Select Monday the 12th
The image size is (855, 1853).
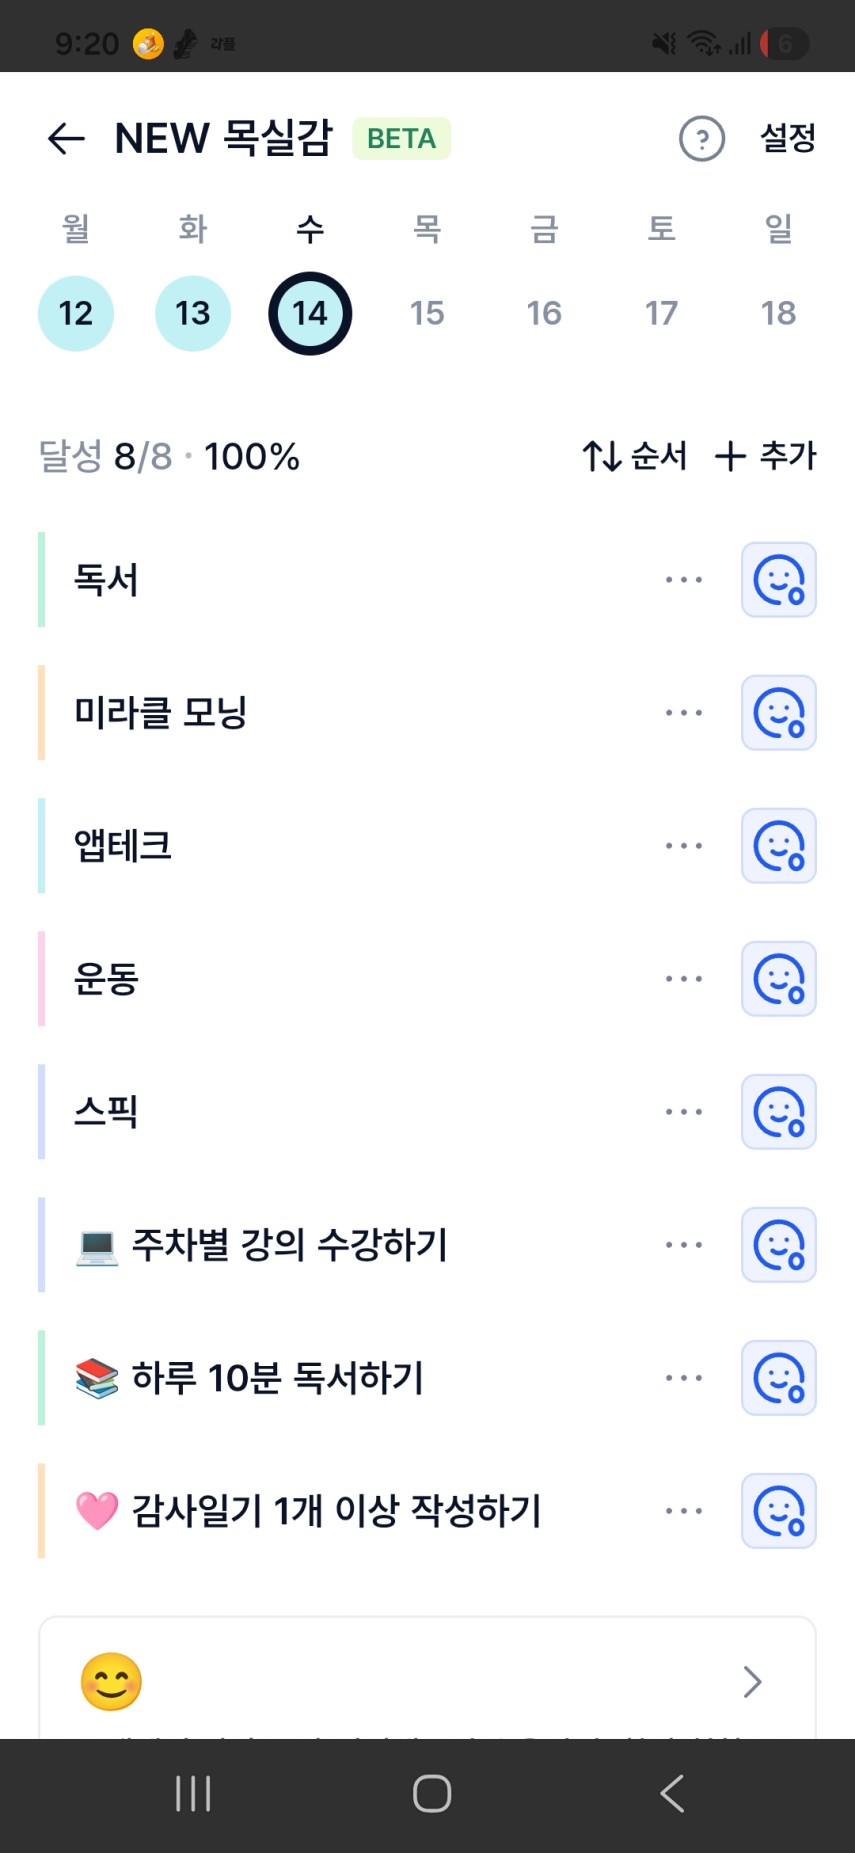pyautogui.click(x=76, y=313)
